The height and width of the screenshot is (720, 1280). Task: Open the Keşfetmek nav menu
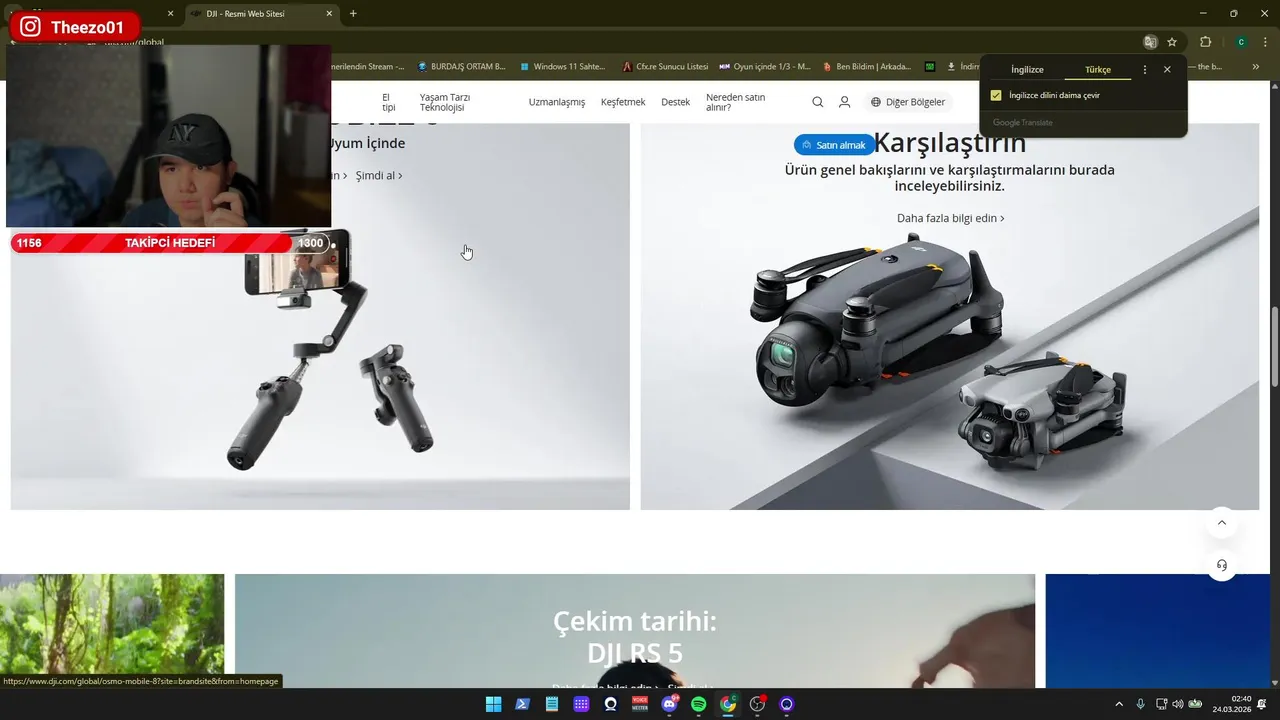pos(623,102)
